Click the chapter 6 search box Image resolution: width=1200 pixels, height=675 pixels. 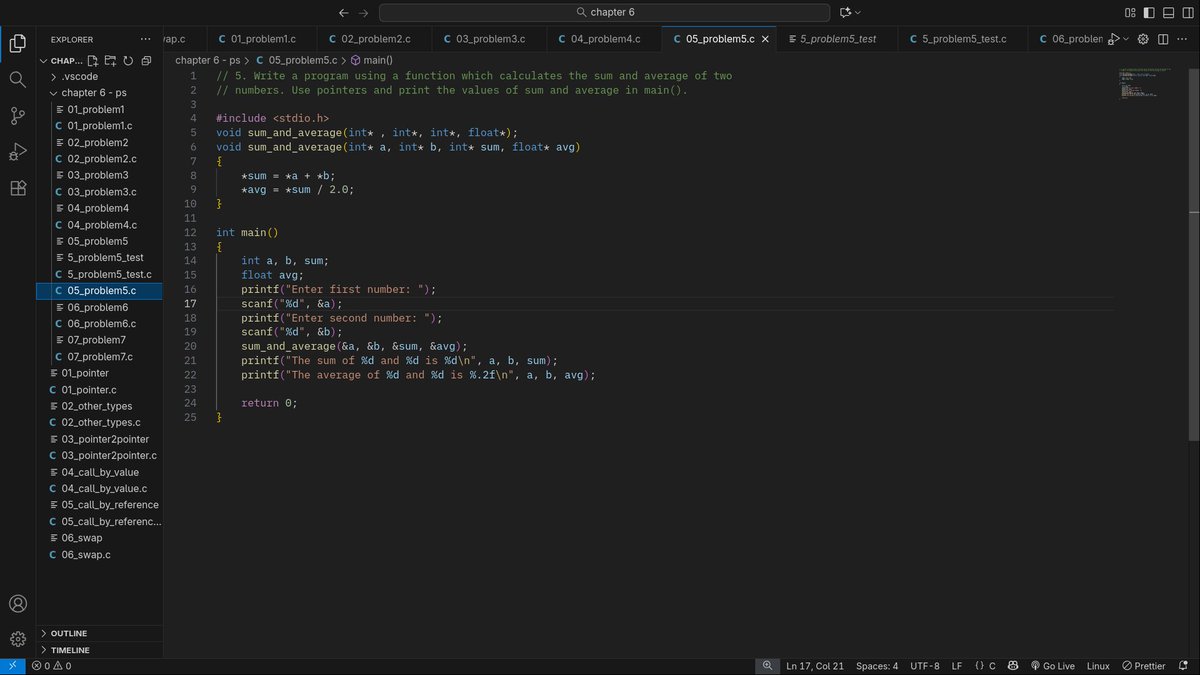point(604,12)
